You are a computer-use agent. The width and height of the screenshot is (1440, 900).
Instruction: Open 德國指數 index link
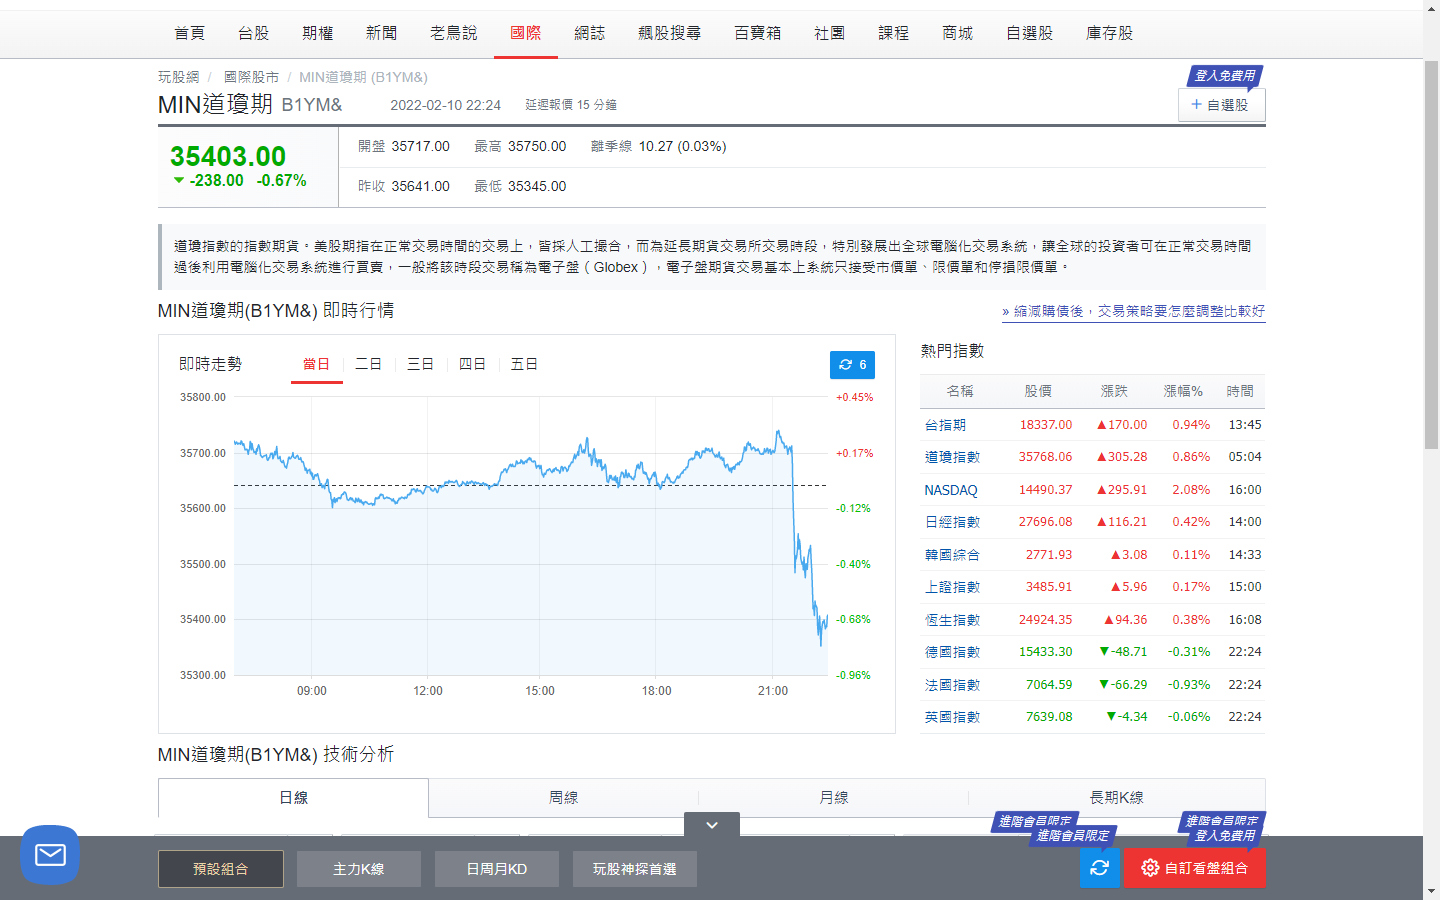(952, 652)
